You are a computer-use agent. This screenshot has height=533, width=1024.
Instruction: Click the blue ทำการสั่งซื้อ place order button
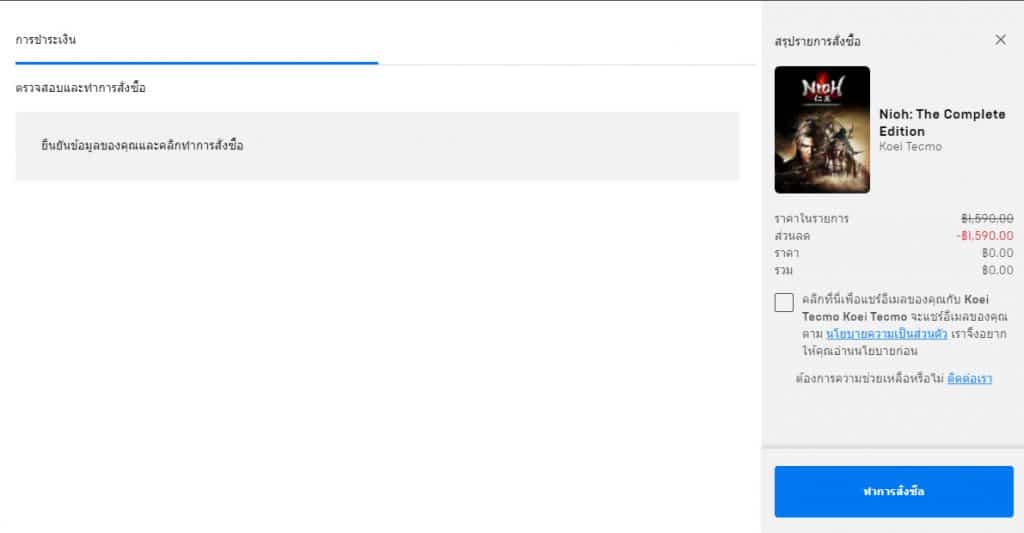coord(893,491)
